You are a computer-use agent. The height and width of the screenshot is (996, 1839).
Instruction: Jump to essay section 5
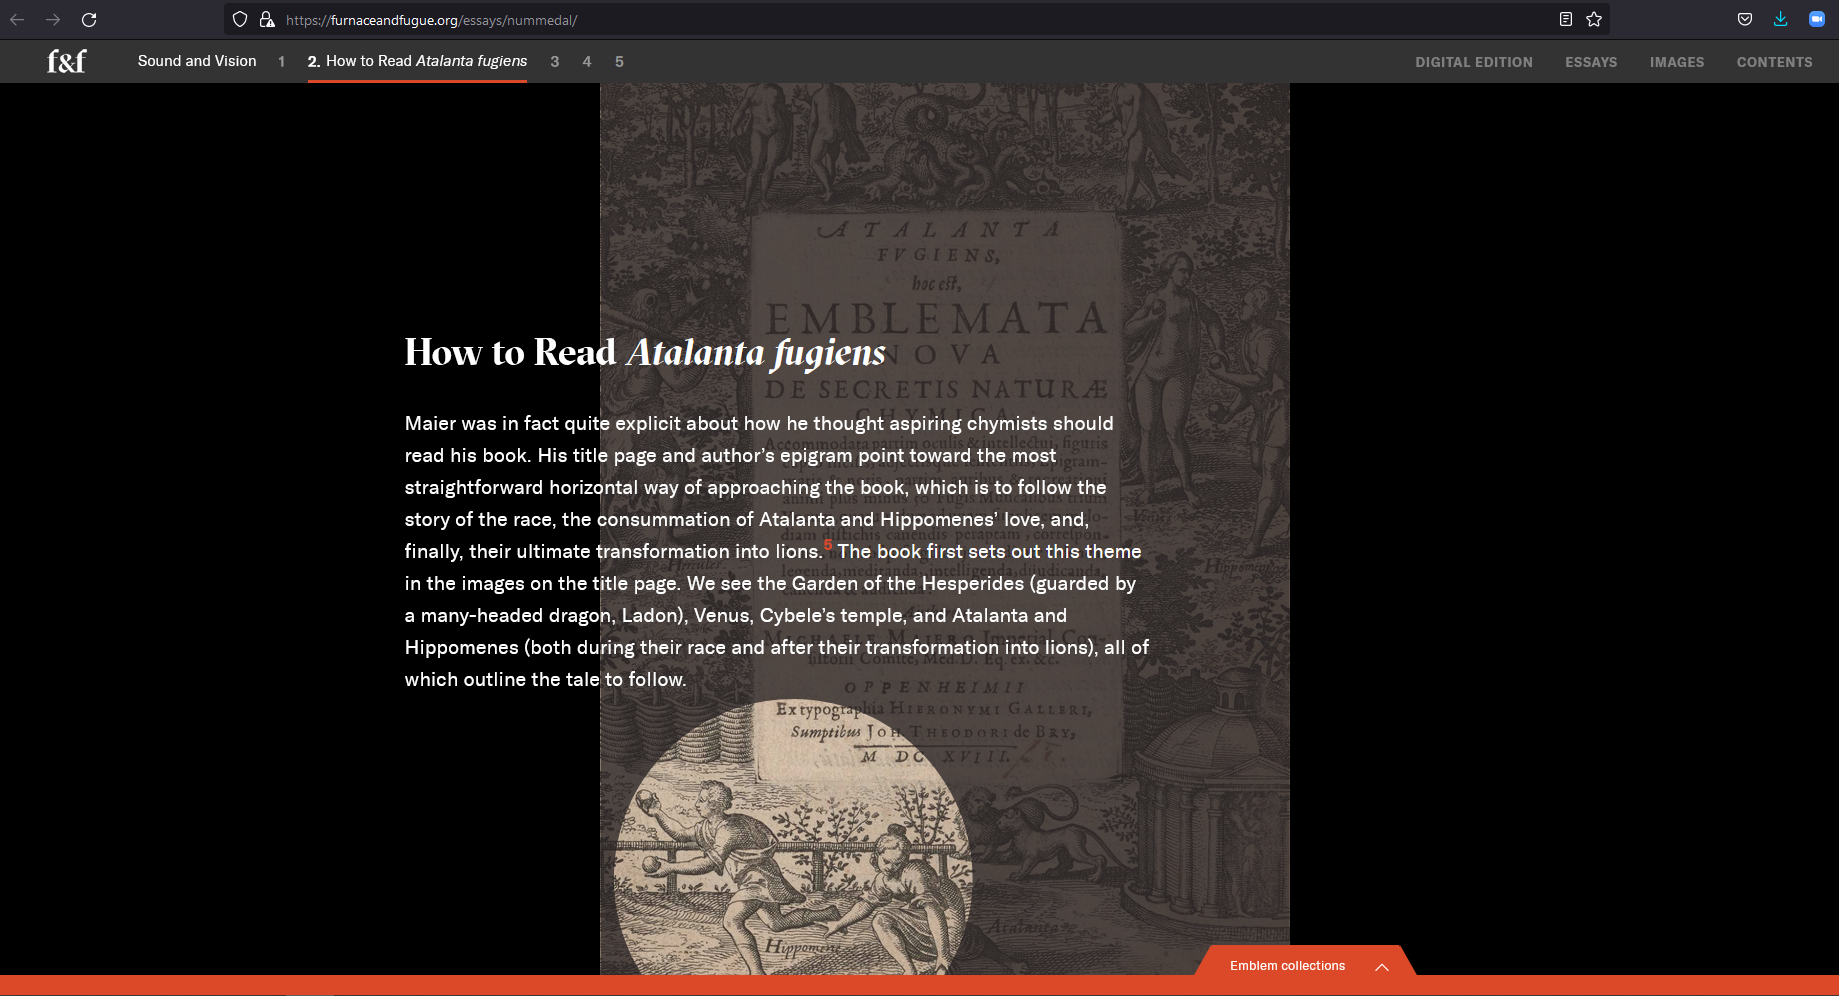pyautogui.click(x=619, y=62)
